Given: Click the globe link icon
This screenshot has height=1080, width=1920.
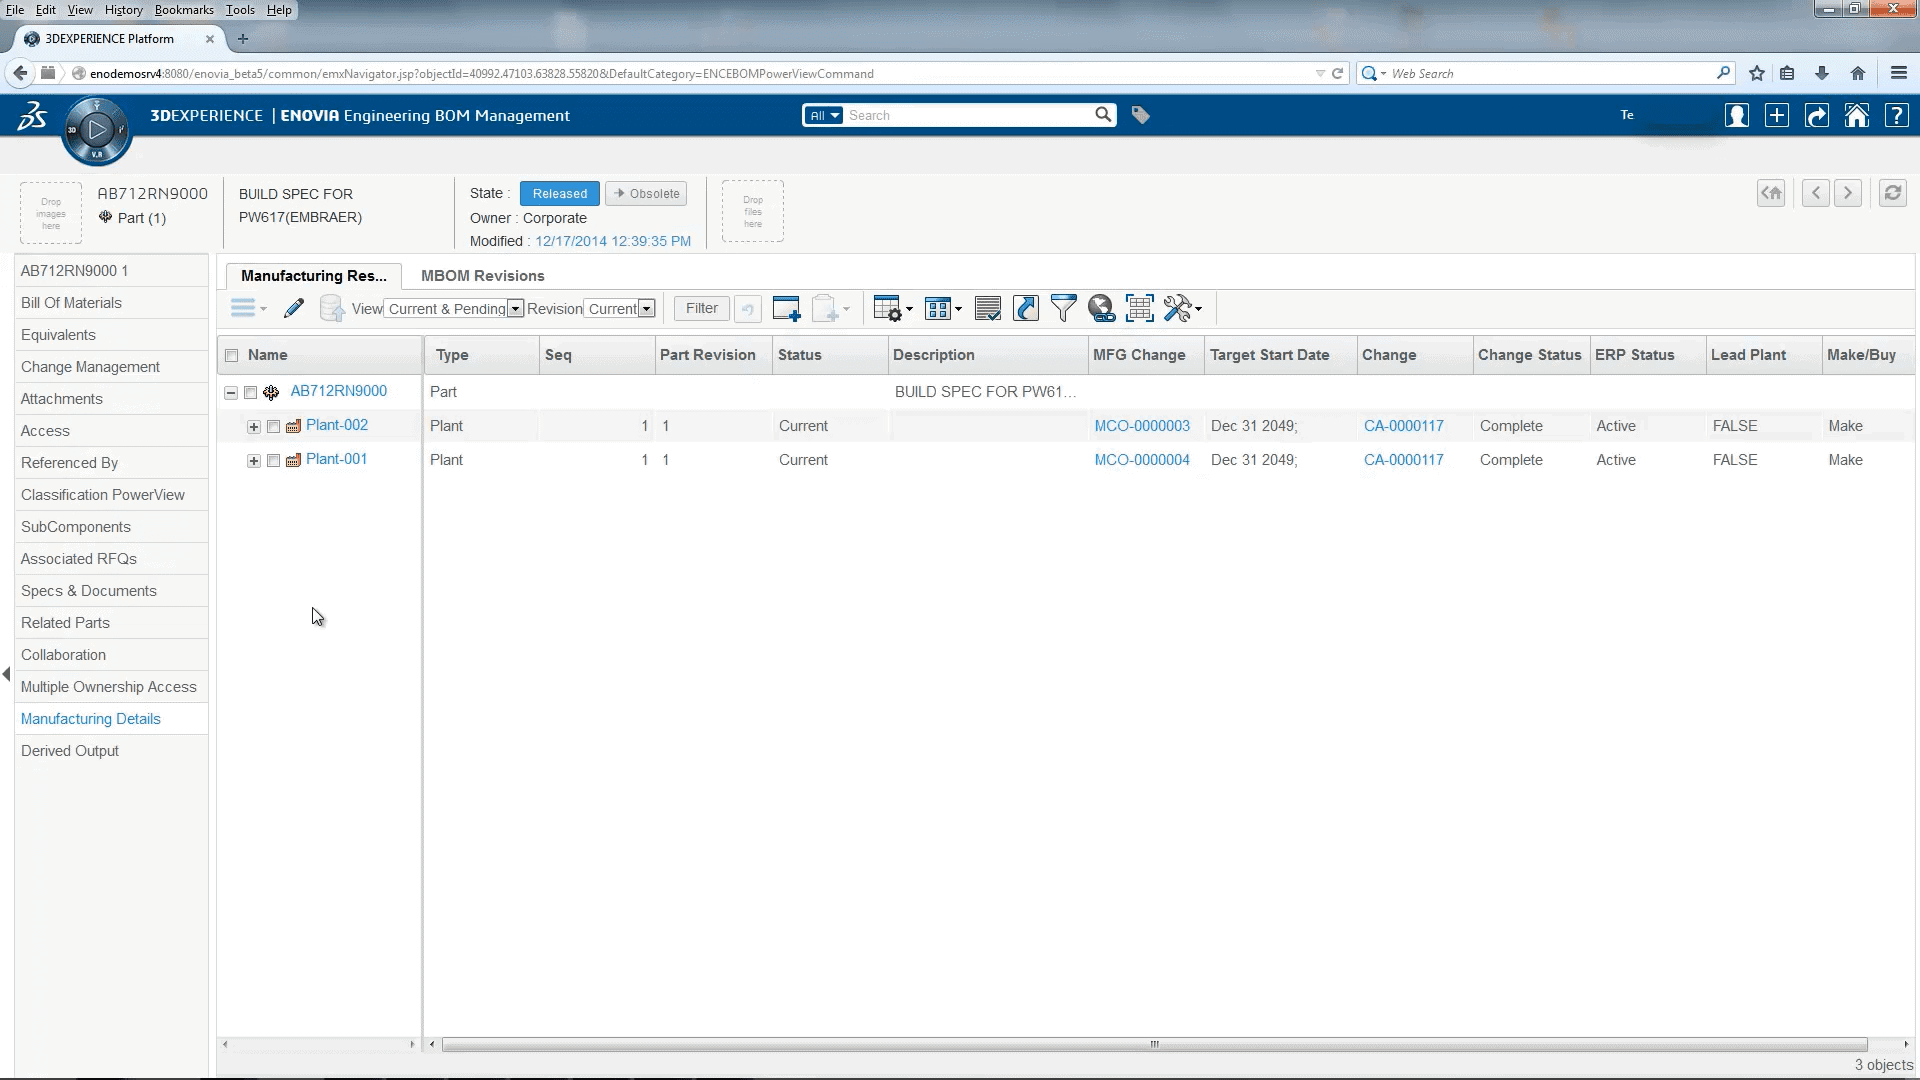Looking at the screenshot, I should [x=1102, y=308].
